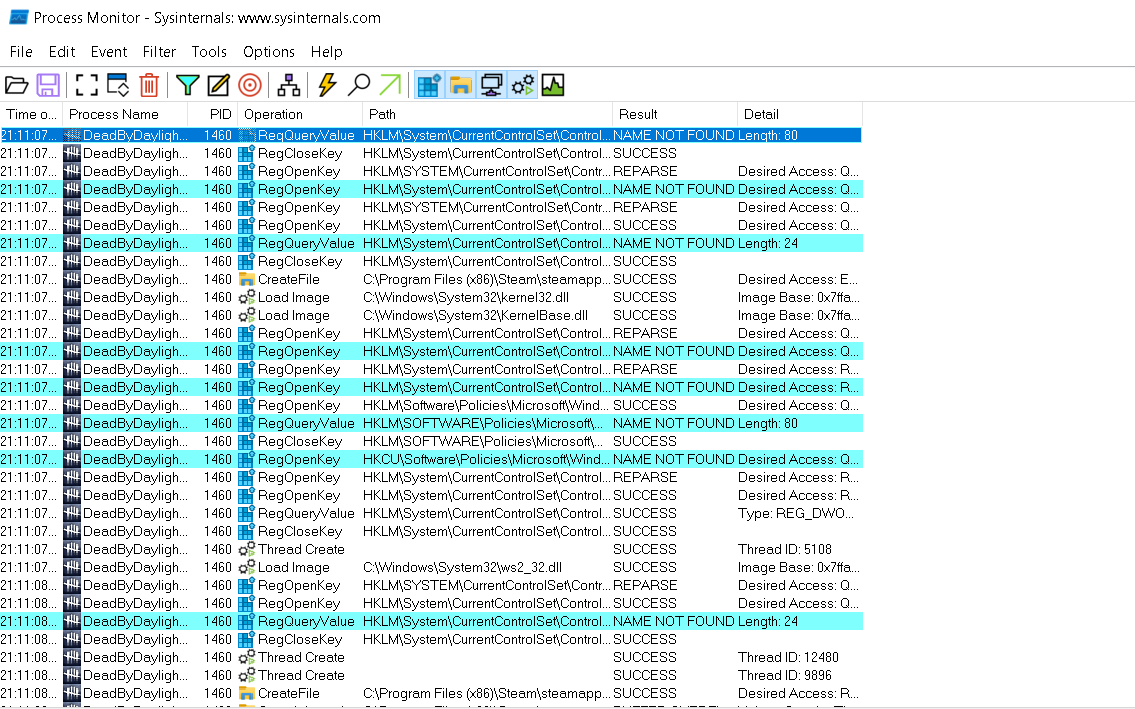Select the kernel32.dll Load Image path
This screenshot has width=1135, height=709.
(466, 298)
